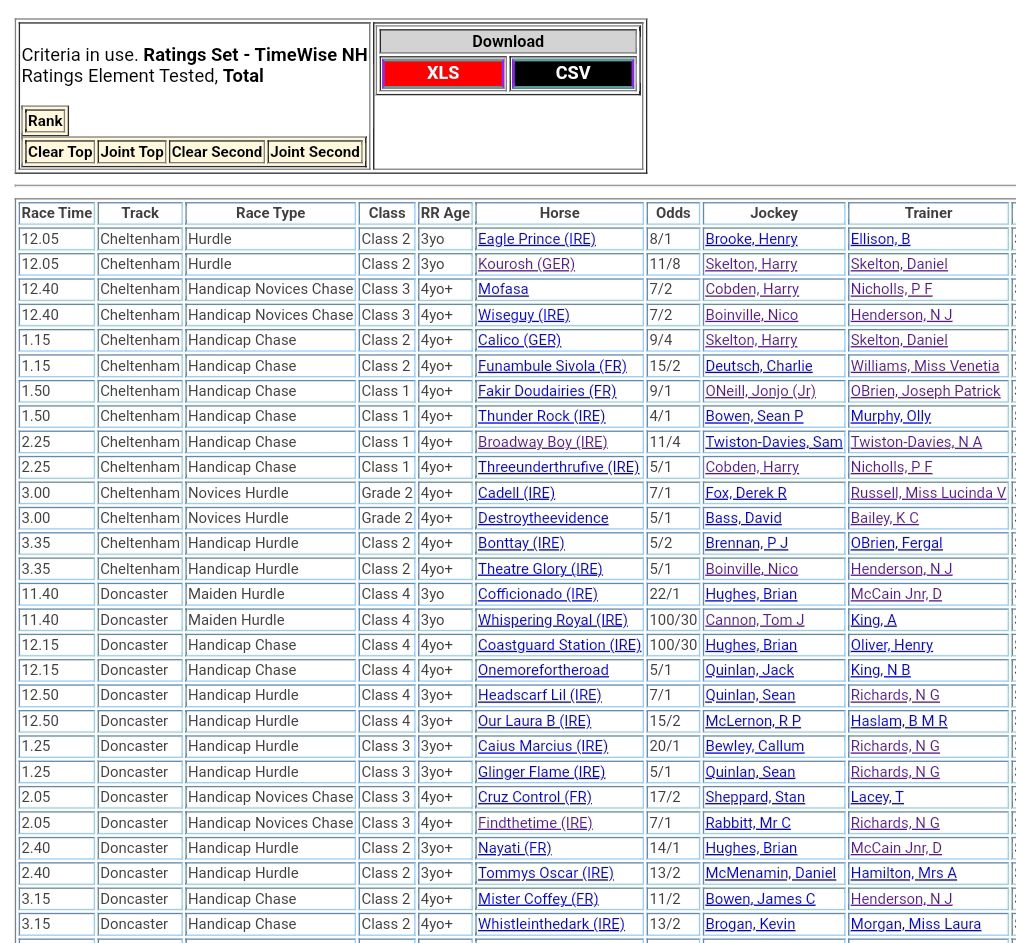Click the Horse column header
This screenshot has width=1016, height=943.
(x=559, y=213)
